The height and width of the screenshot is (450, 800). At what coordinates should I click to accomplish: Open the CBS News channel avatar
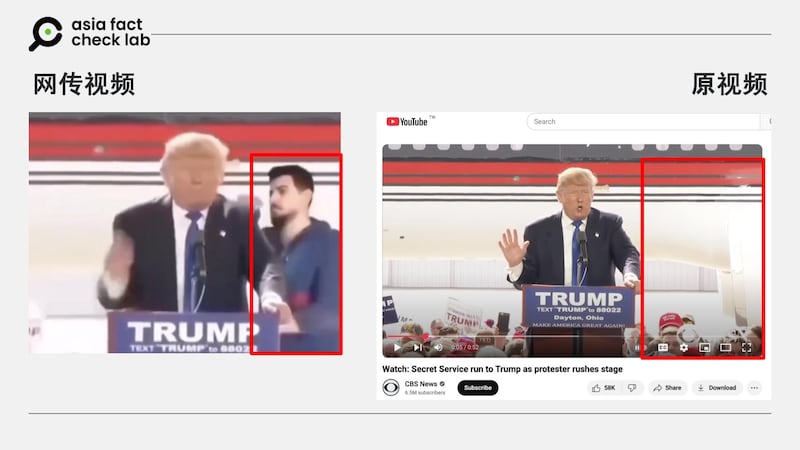391,388
